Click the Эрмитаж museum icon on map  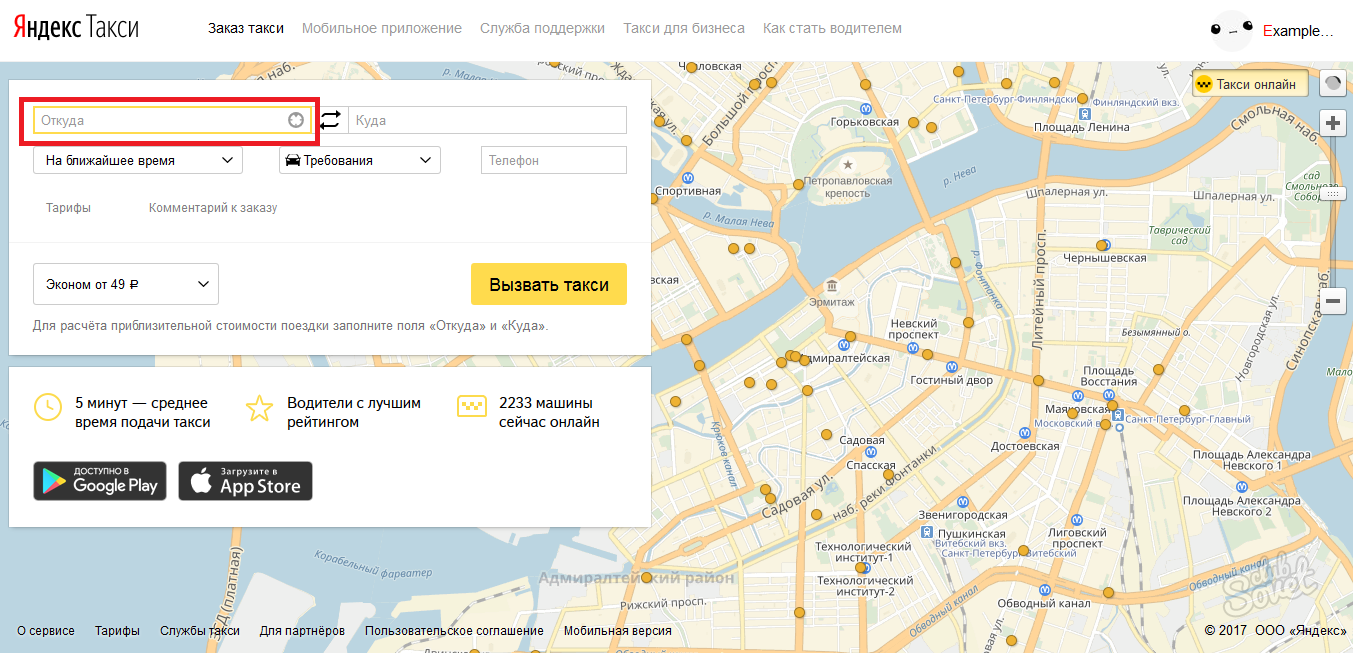[x=831, y=287]
